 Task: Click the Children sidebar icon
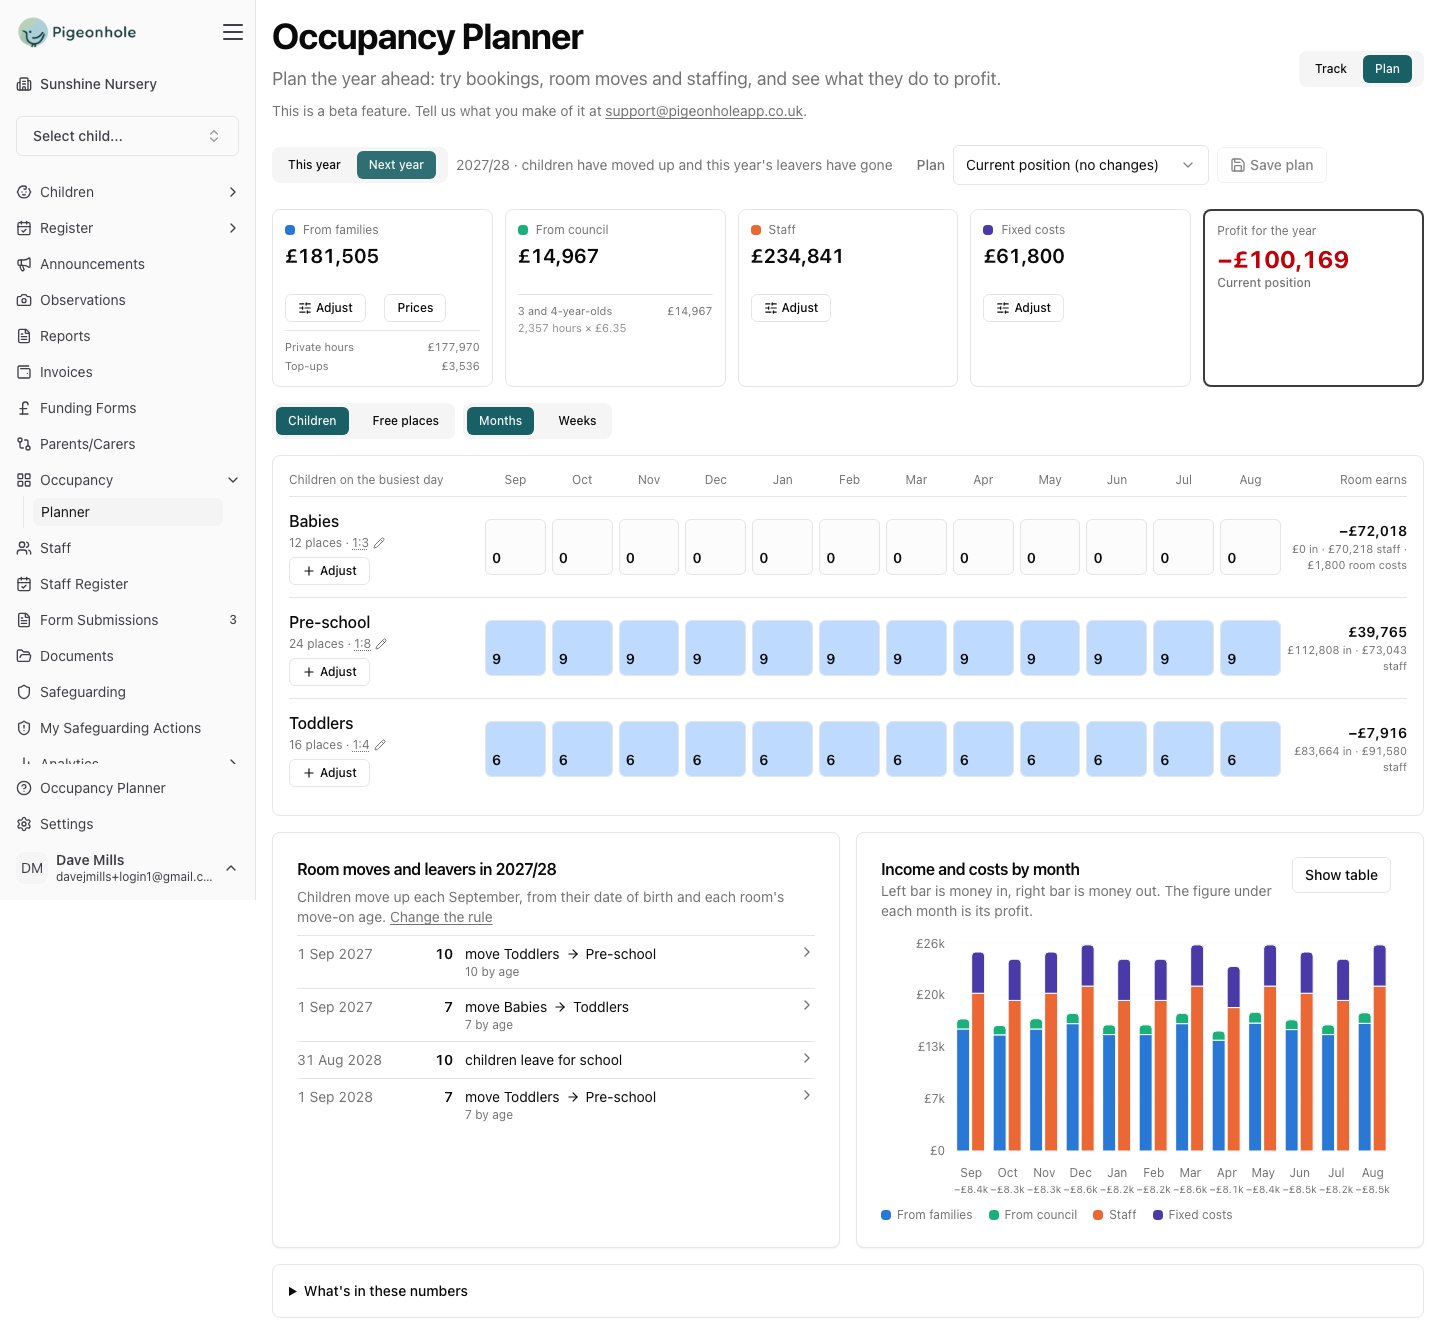pyautogui.click(x=24, y=192)
